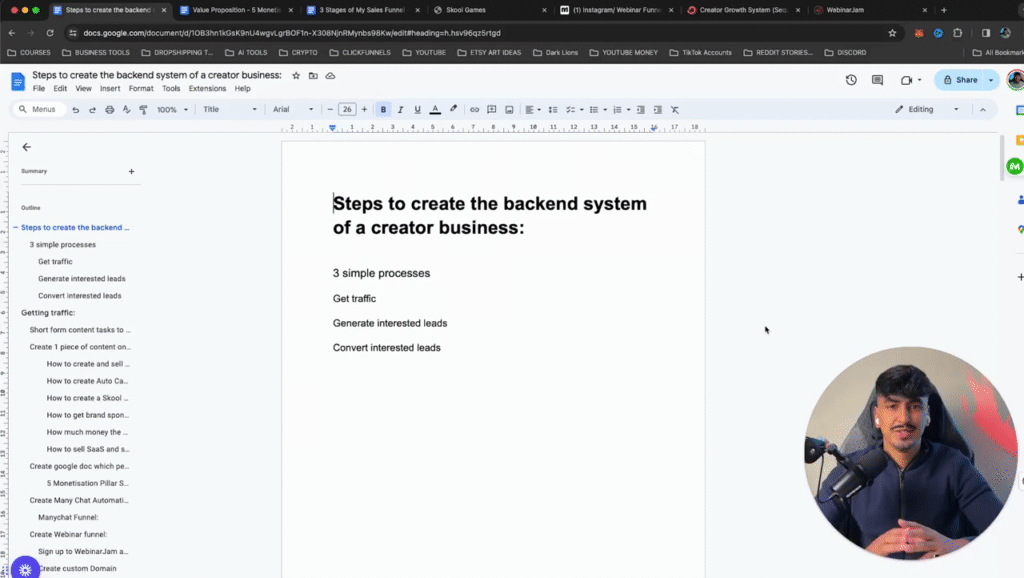Insert a link using the toolbar icon

473,109
